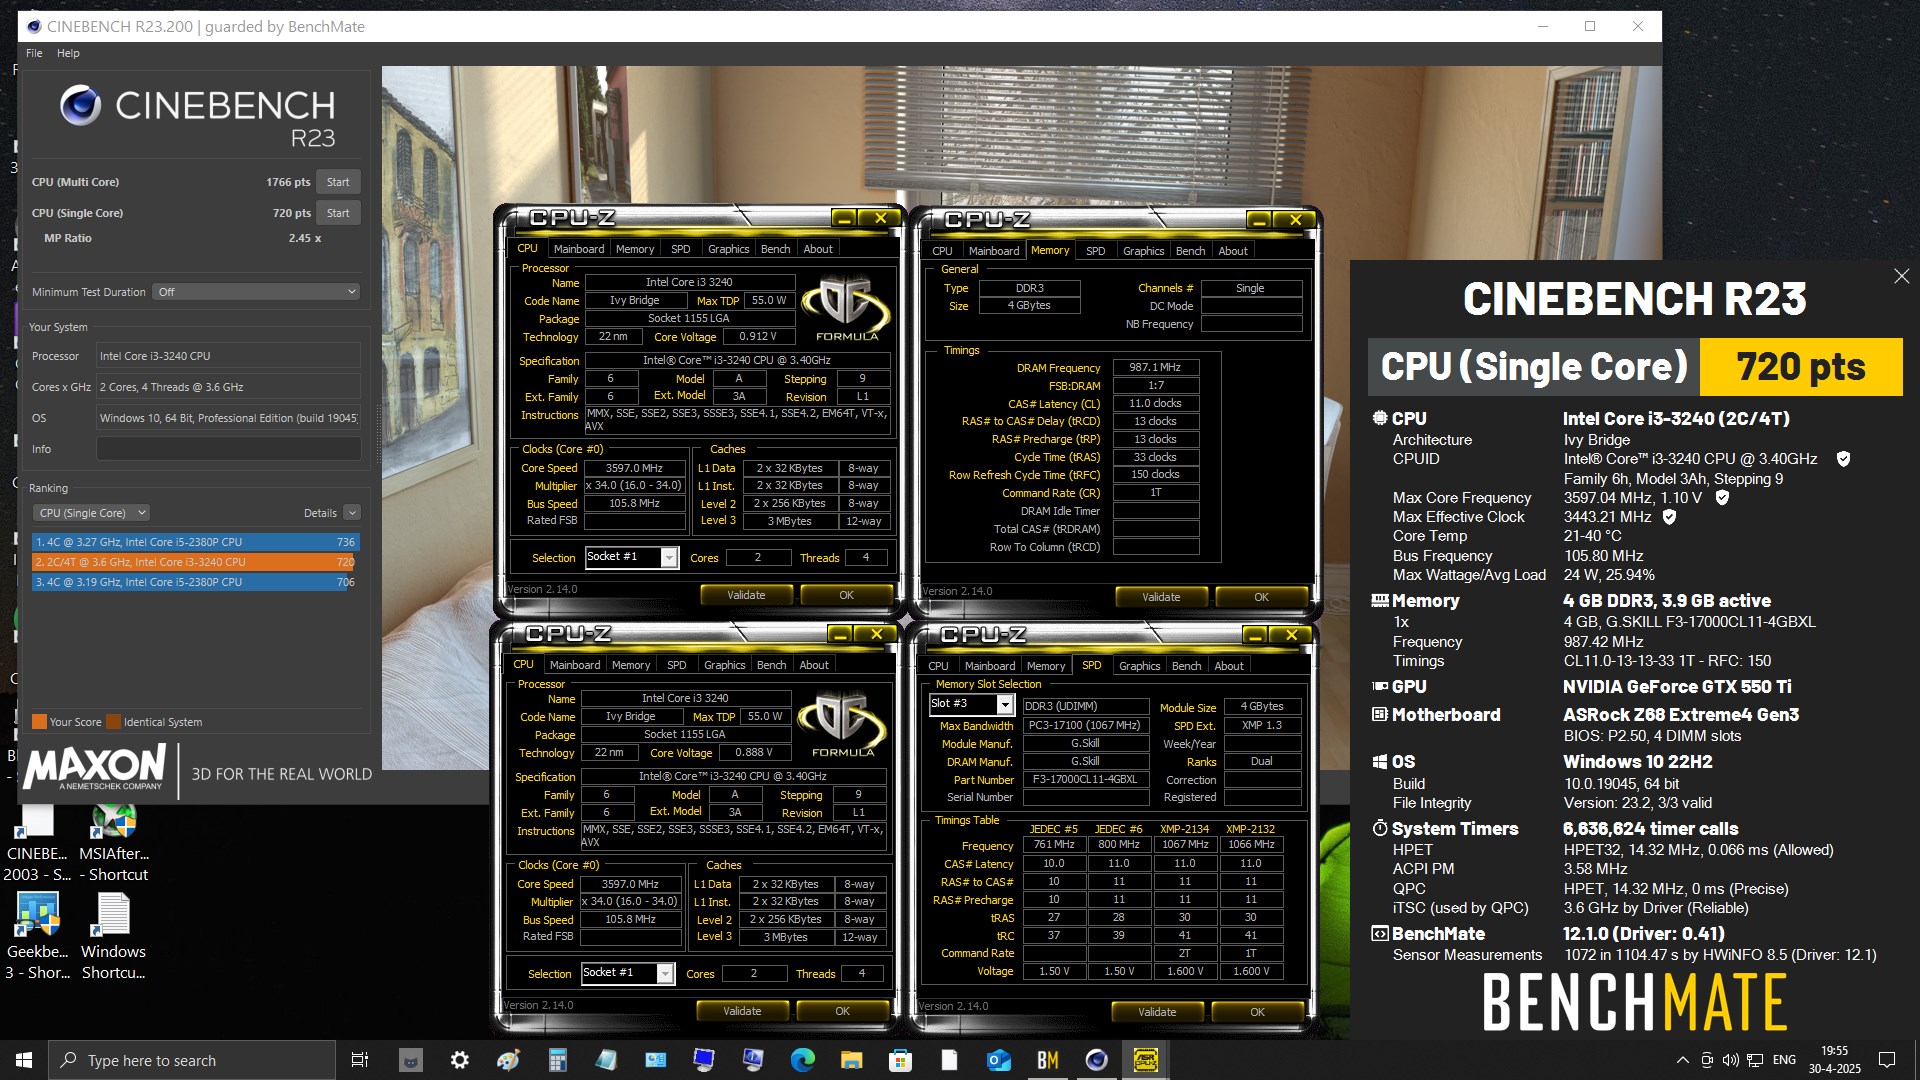Screen dimensions: 1920x1080
Task: Open Outlook from the taskbar
Action: coord(998,1060)
